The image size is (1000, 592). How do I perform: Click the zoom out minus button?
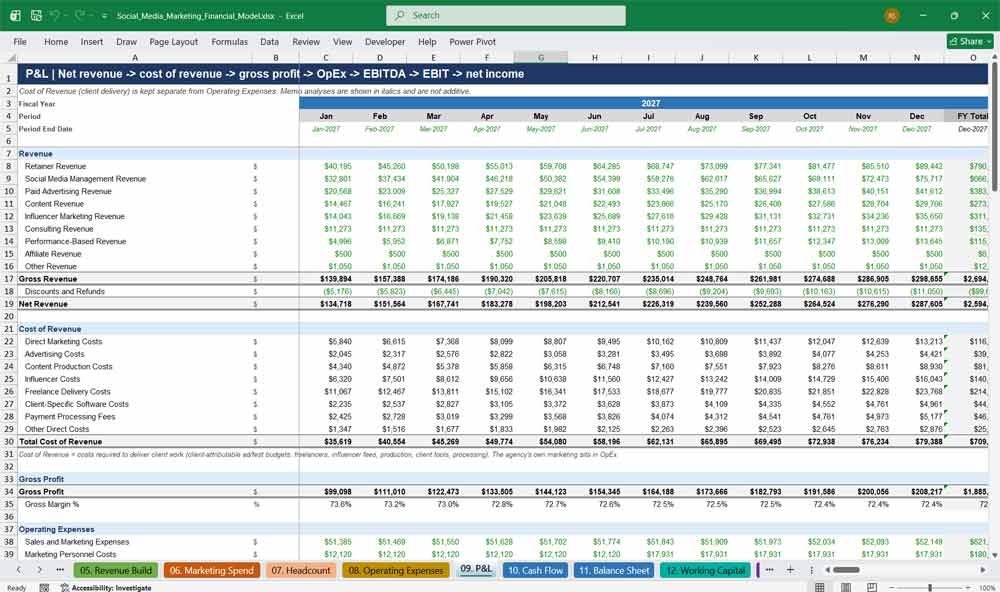(892, 587)
